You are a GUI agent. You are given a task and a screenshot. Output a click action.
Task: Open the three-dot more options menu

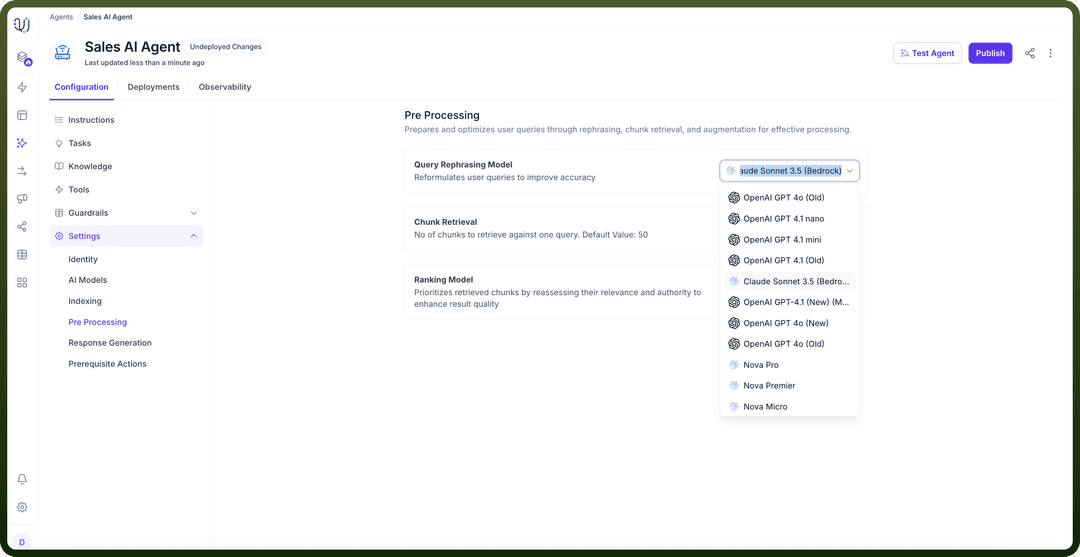point(1050,53)
